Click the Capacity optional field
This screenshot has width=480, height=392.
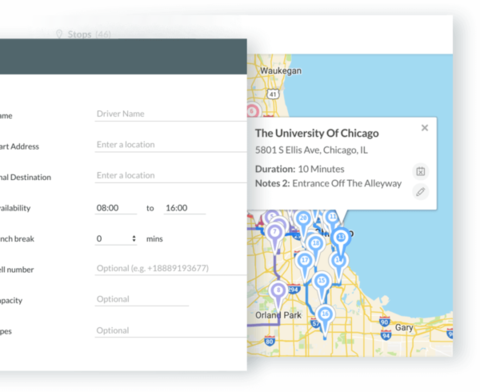[x=142, y=299]
